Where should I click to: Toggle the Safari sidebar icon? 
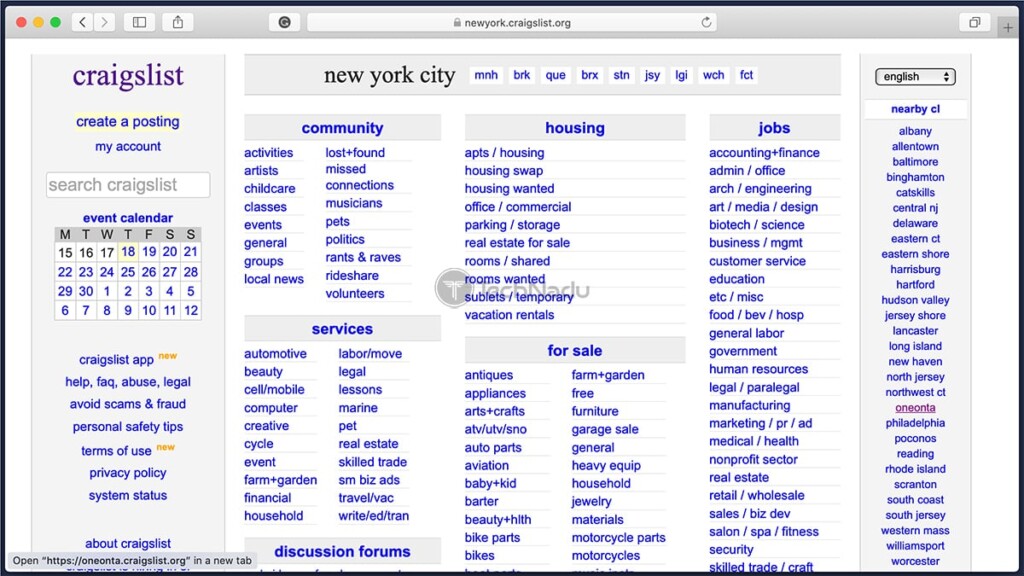click(139, 22)
